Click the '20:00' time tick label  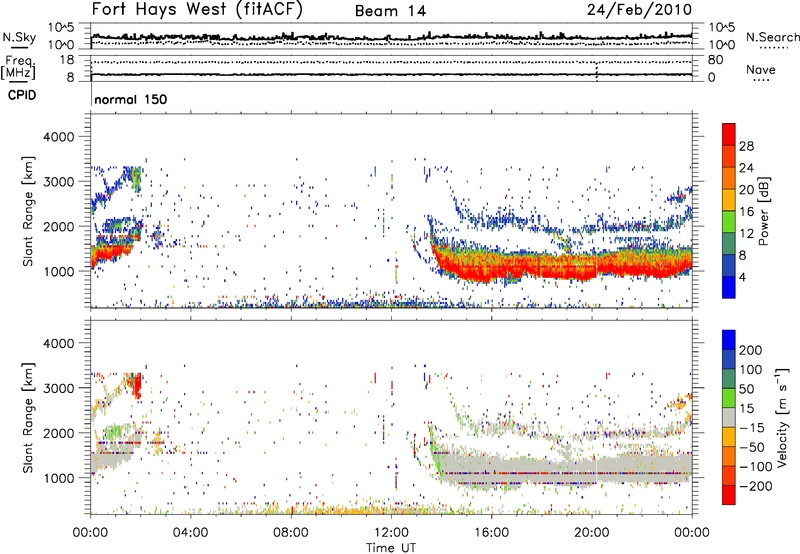pos(591,533)
